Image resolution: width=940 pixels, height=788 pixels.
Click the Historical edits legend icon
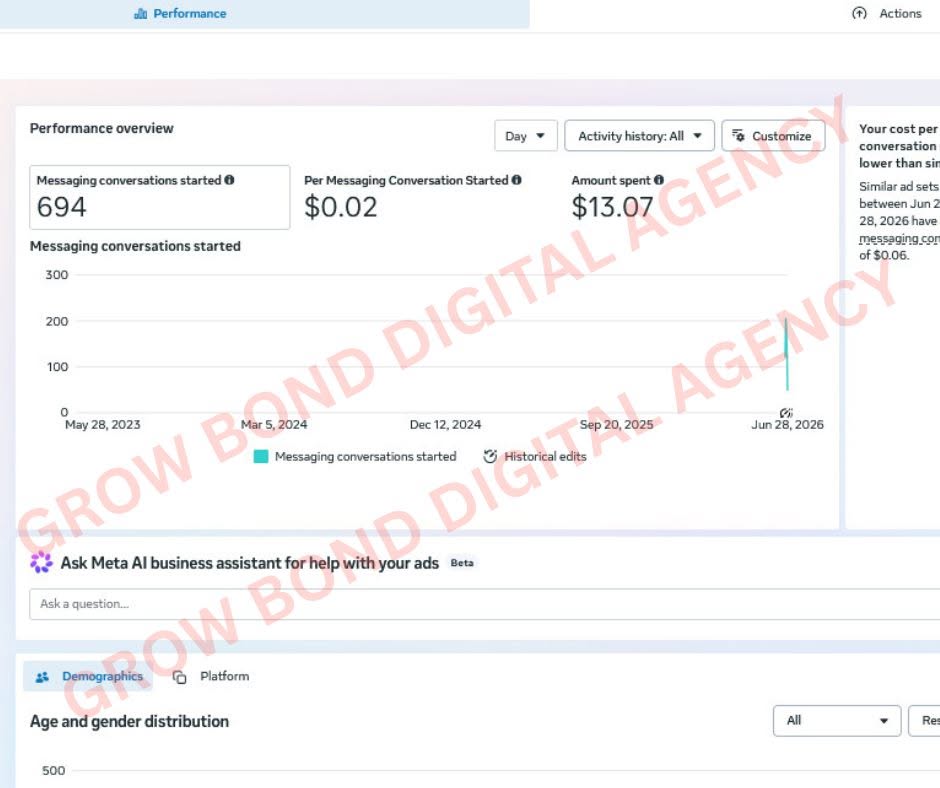pyautogui.click(x=490, y=456)
